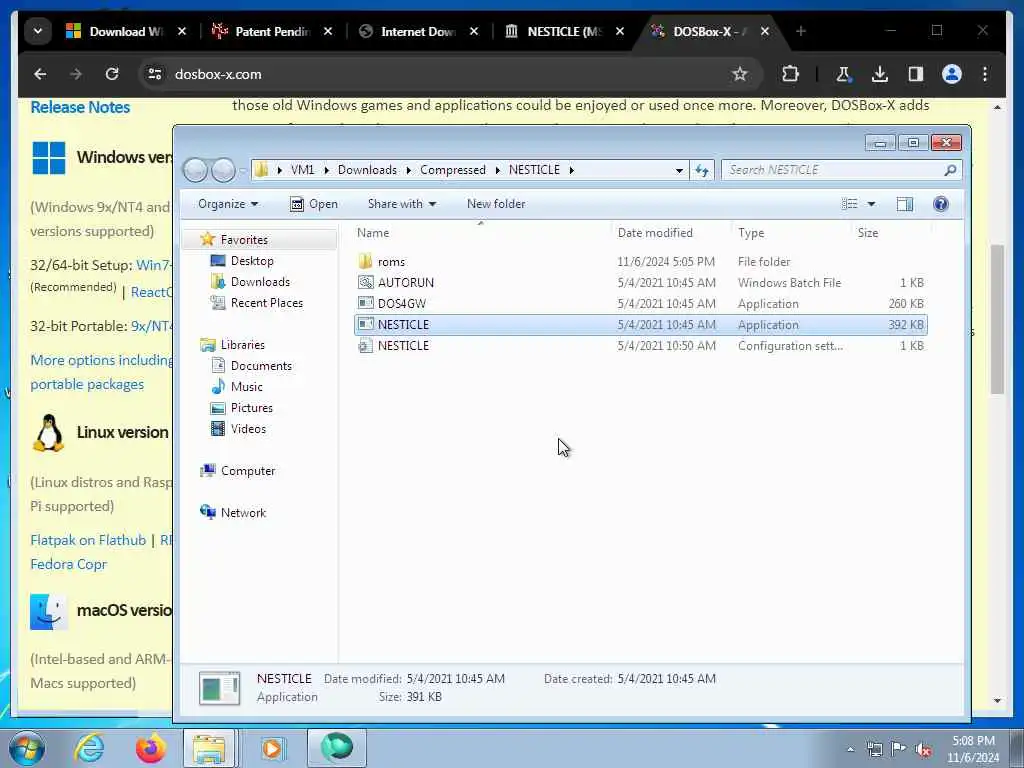1024x768 pixels.
Task: Open a new Chrome tab
Action: (x=801, y=31)
